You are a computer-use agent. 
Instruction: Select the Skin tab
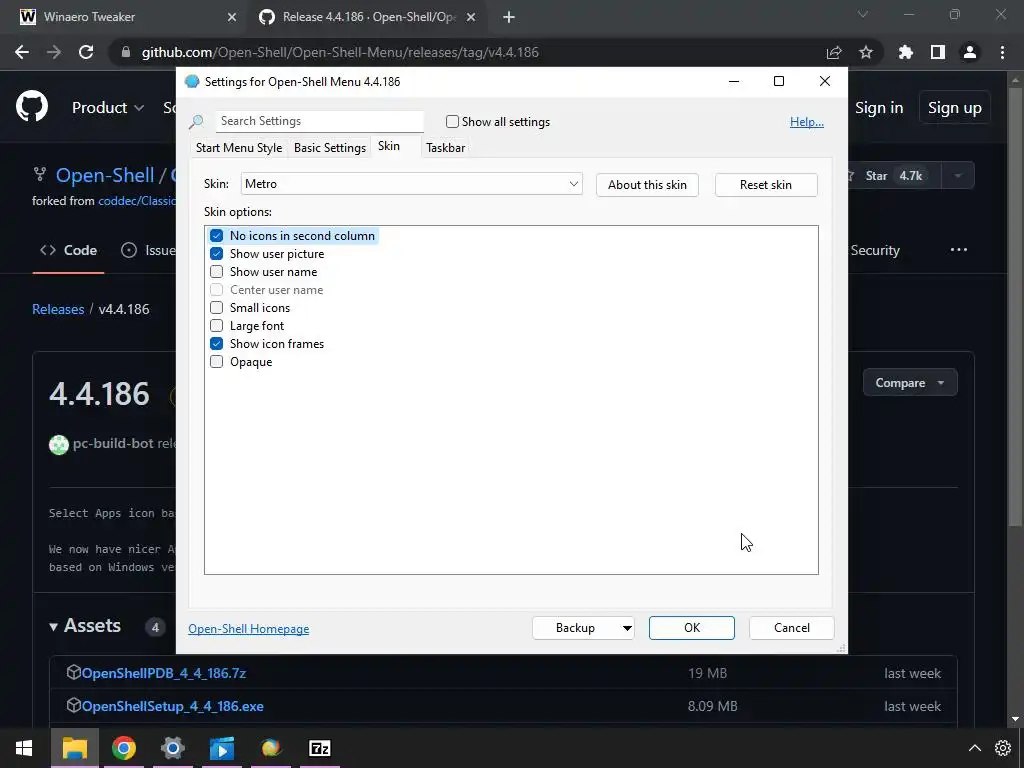(x=389, y=146)
